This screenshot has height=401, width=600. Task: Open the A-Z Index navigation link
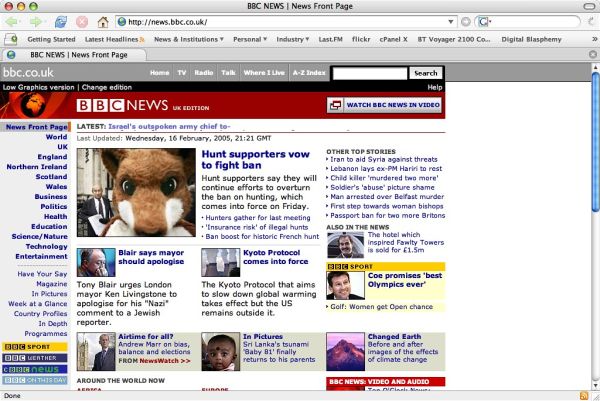click(x=309, y=73)
